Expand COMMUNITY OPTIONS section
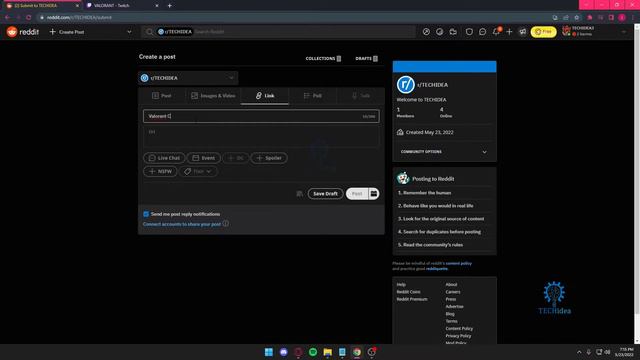 click(x=444, y=152)
